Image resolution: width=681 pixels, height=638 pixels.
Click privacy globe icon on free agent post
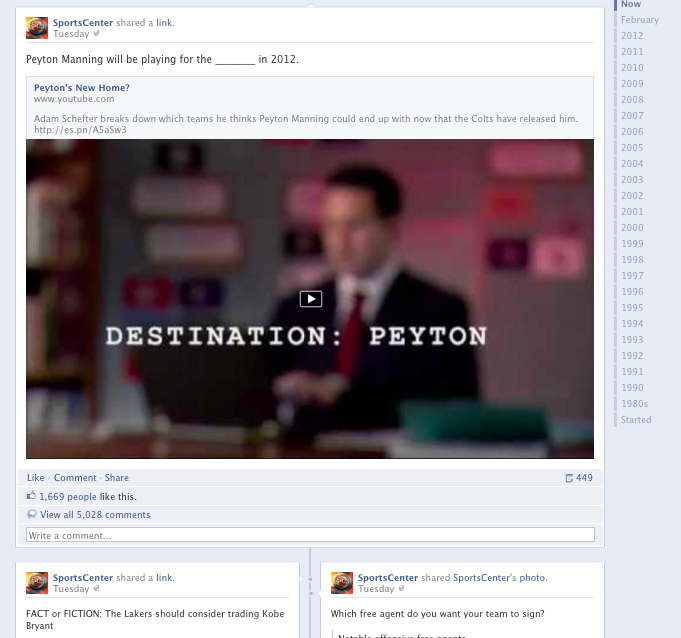click(x=401, y=588)
